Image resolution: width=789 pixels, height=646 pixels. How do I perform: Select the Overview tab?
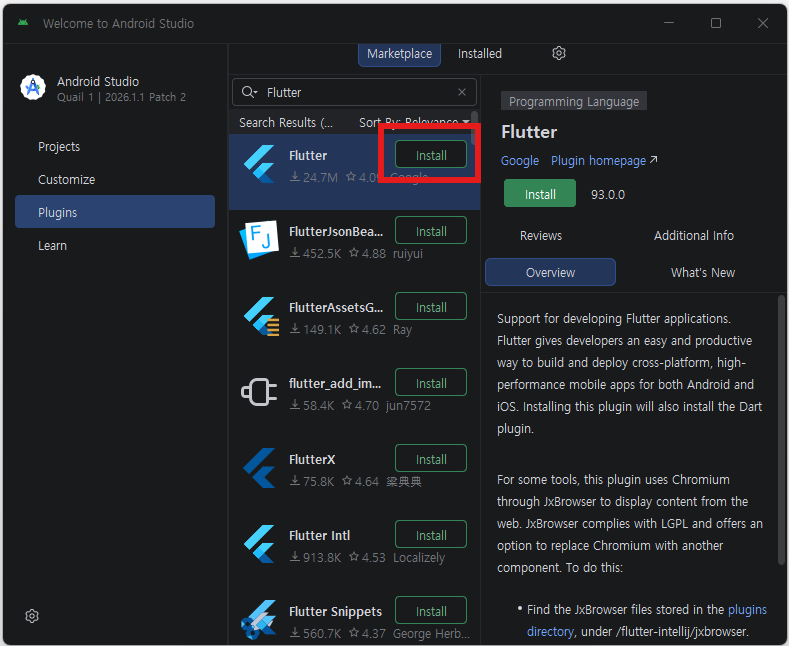click(550, 272)
